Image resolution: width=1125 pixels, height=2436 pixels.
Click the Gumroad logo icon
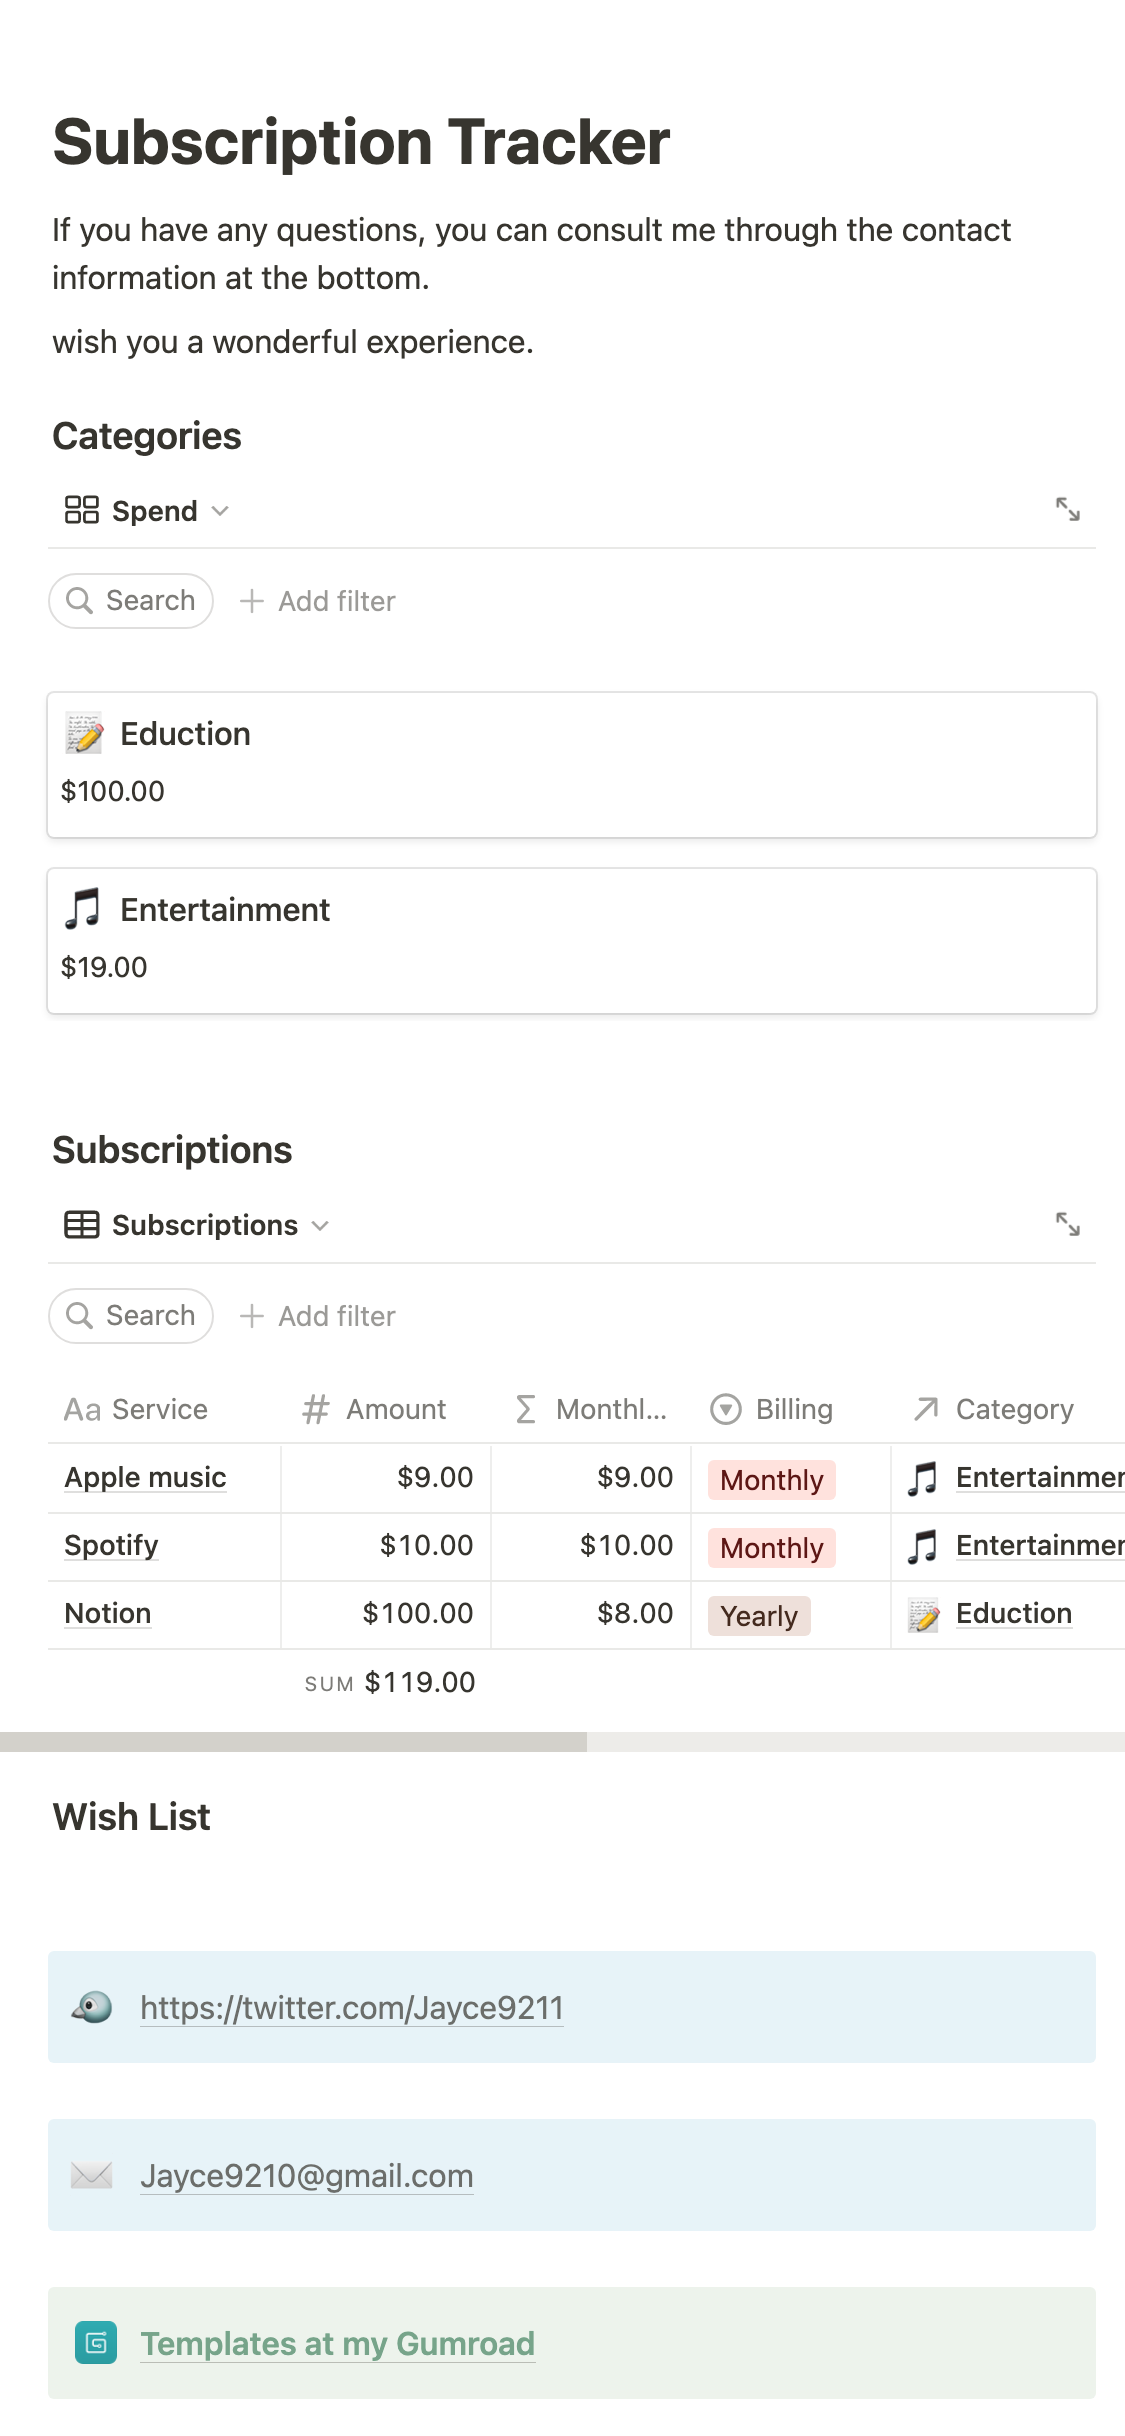pos(96,2343)
